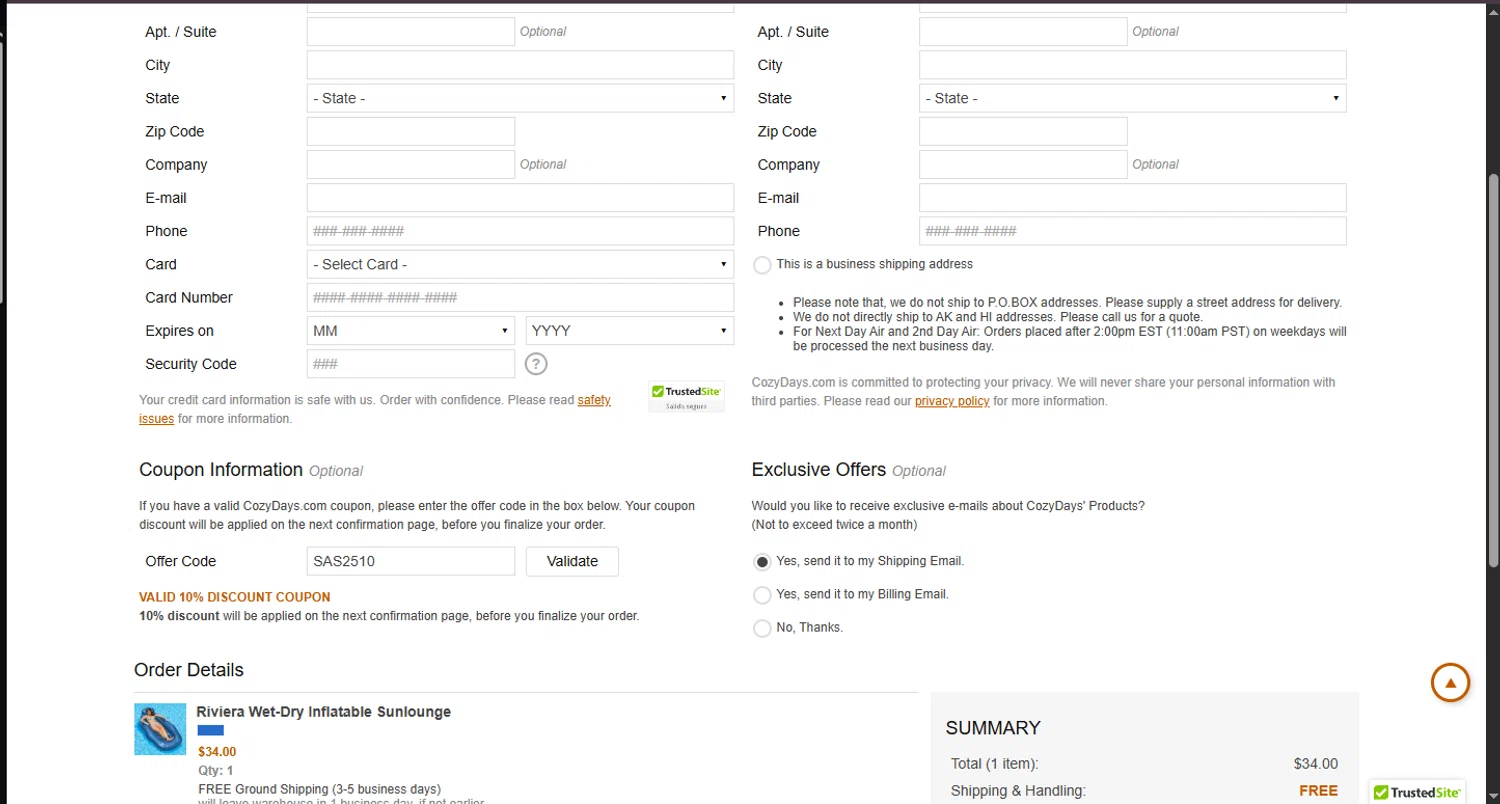Click the FREE shipping value in the summary
The image size is (1500, 804).
pos(1318,791)
